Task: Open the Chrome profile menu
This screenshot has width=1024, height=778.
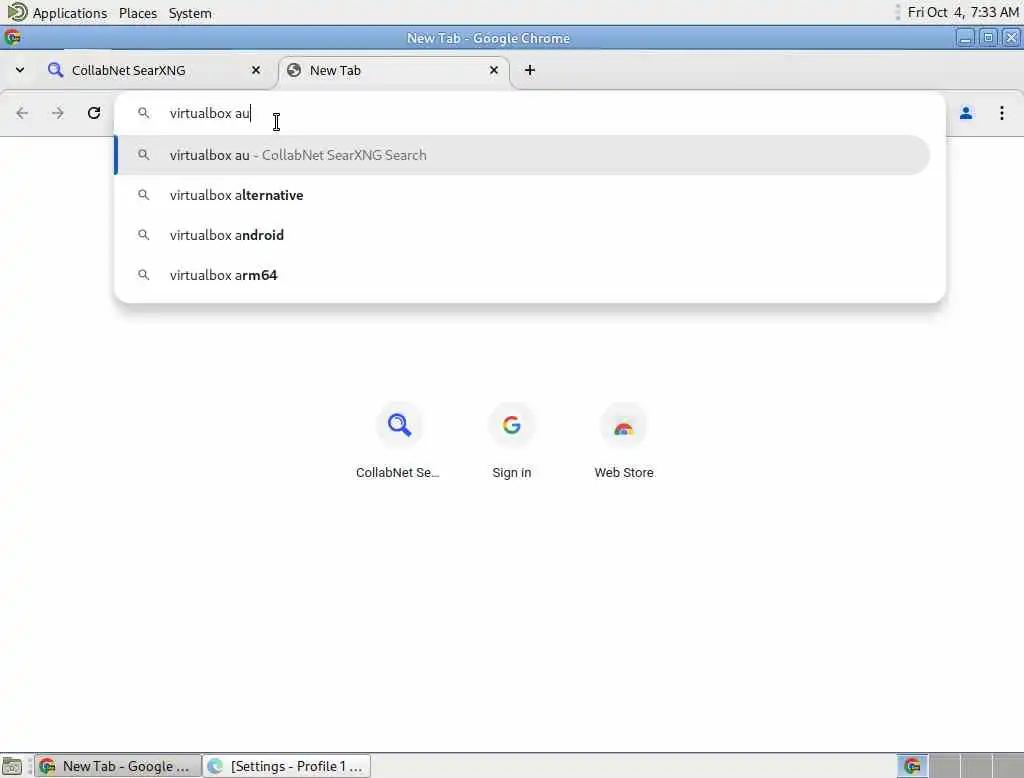Action: point(966,113)
